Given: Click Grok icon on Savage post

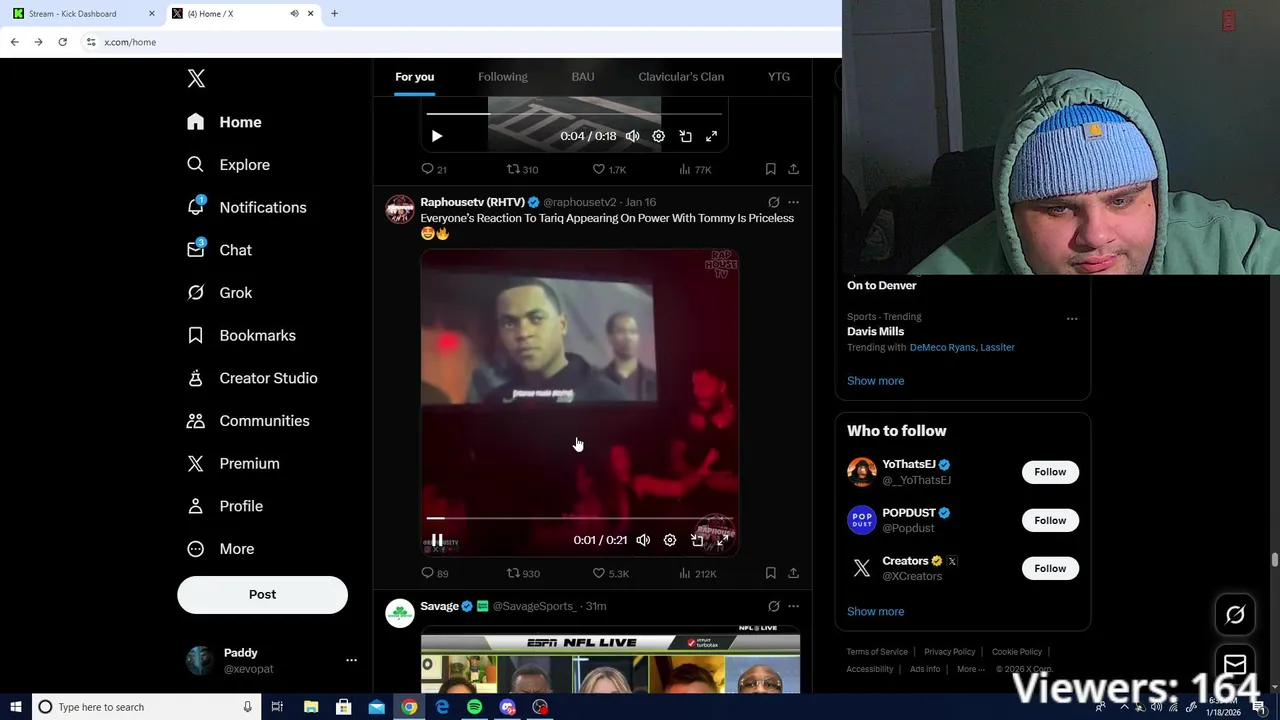Looking at the screenshot, I should (x=773, y=606).
